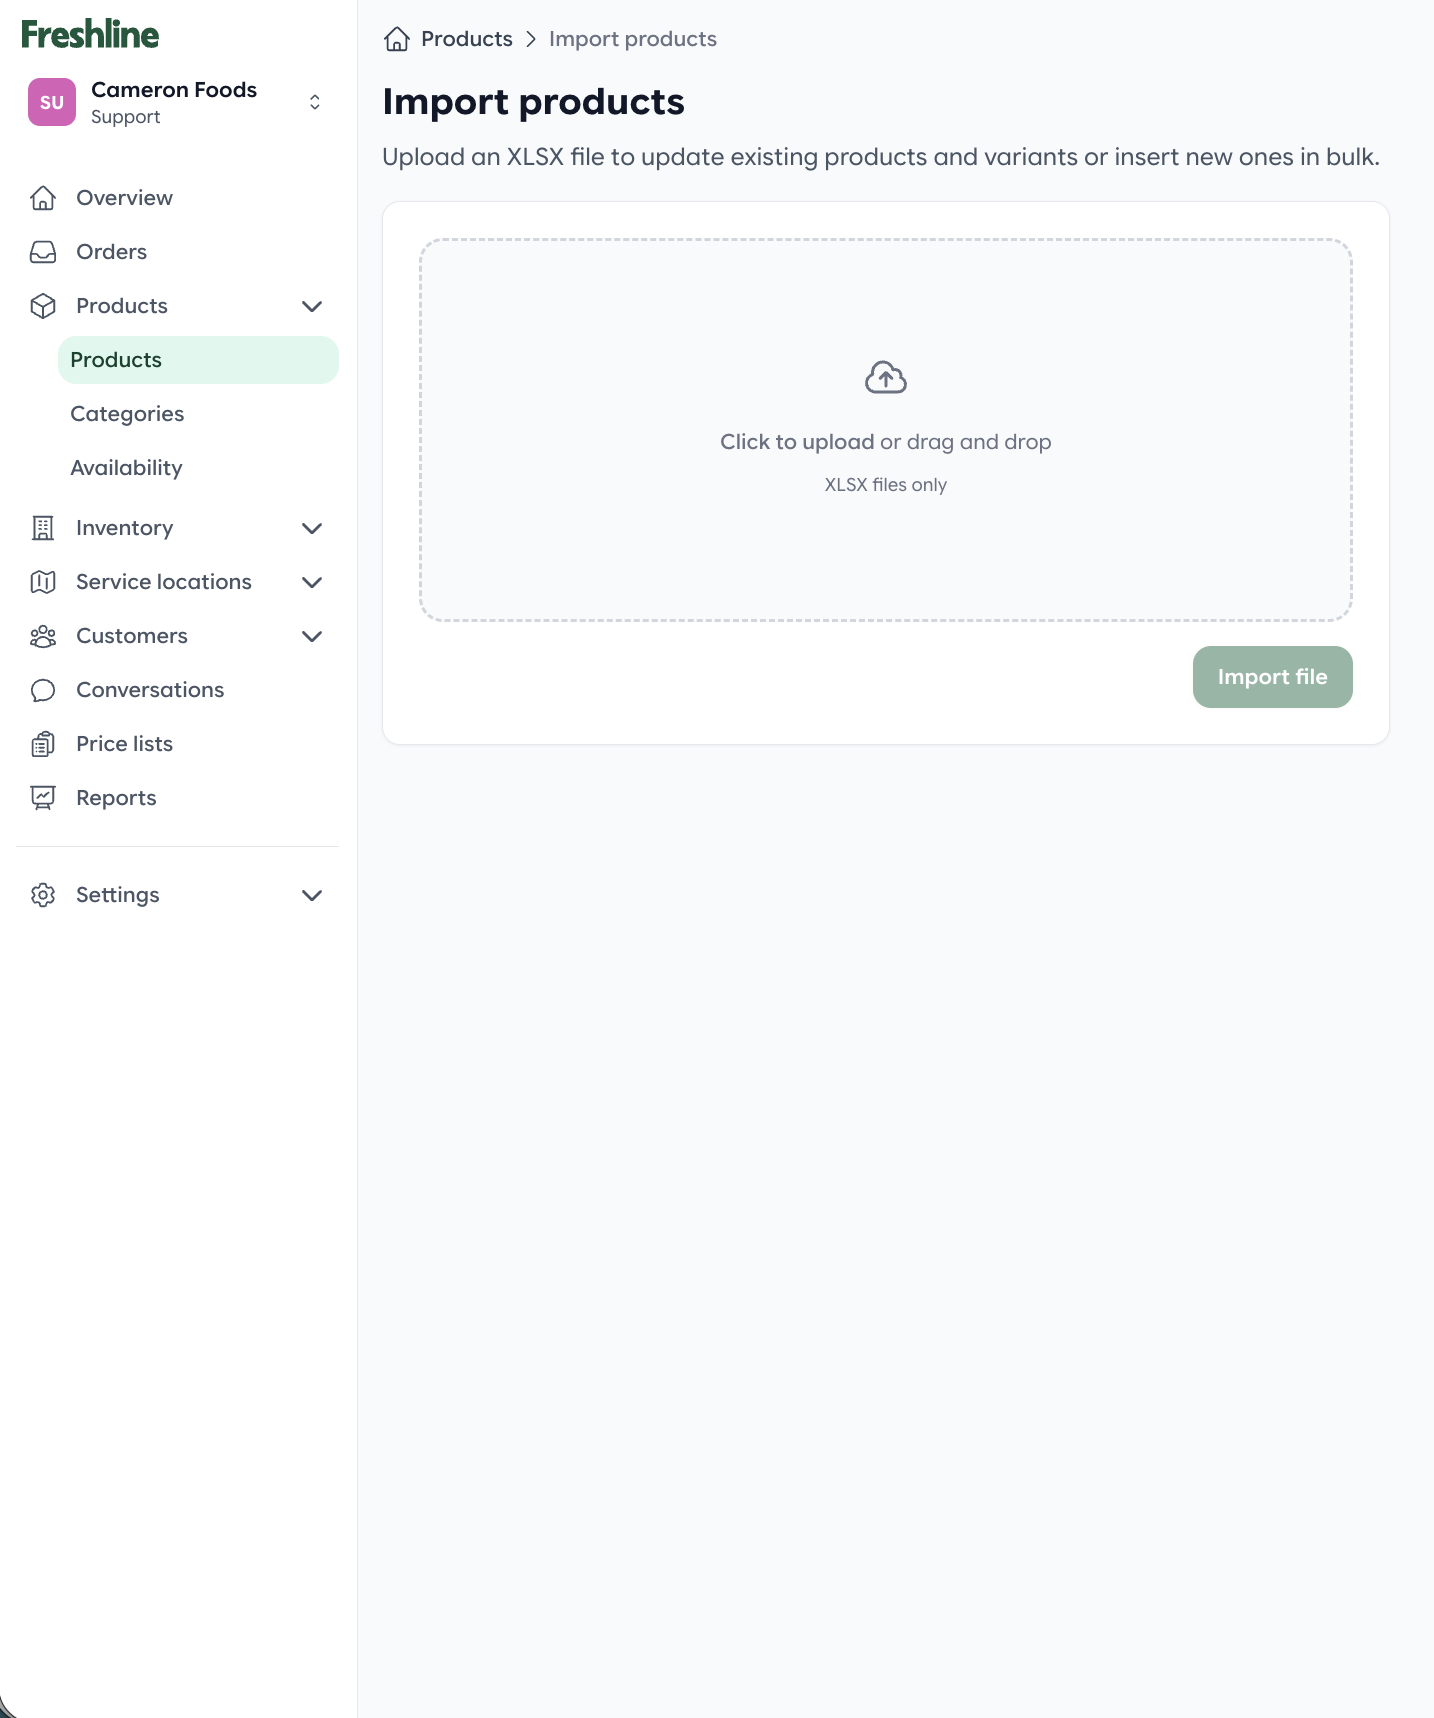Click the Freshline logo
This screenshot has height=1718, width=1434.
[90, 35]
